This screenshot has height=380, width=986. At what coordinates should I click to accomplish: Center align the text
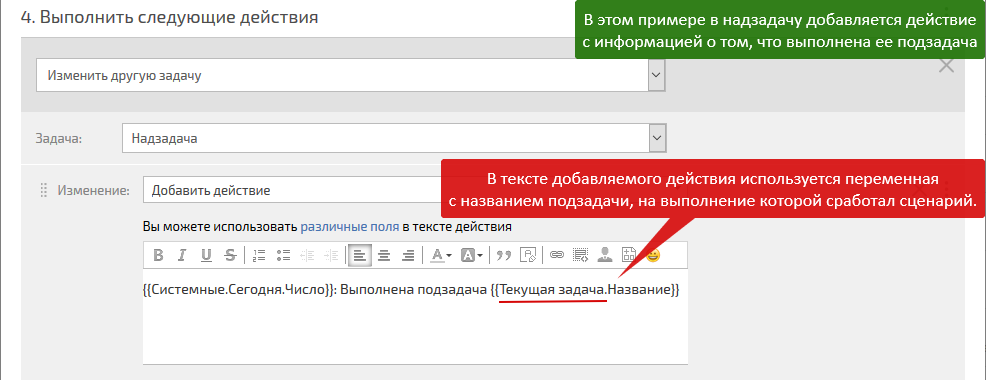384,255
